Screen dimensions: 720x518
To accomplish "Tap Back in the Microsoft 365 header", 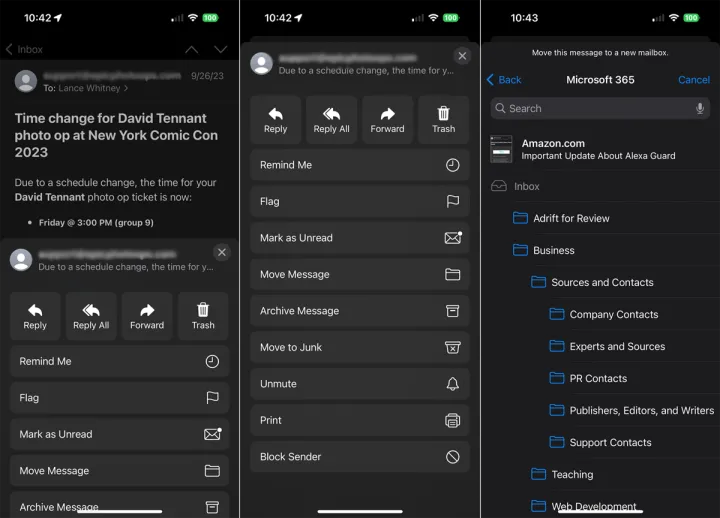I will pos(504,80).
